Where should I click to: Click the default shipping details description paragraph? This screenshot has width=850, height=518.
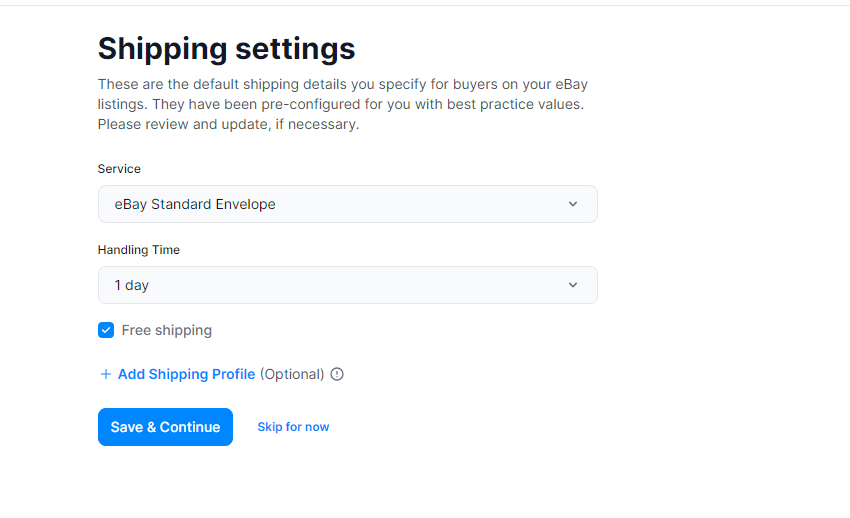click(x=343, y=104)
